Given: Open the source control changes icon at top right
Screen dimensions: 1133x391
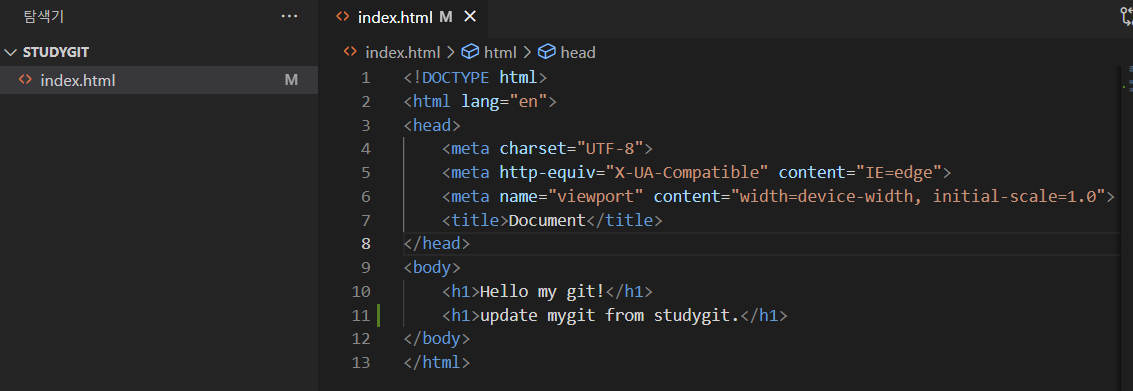Looking at the screenshot, I should [x=1126, y=17].
